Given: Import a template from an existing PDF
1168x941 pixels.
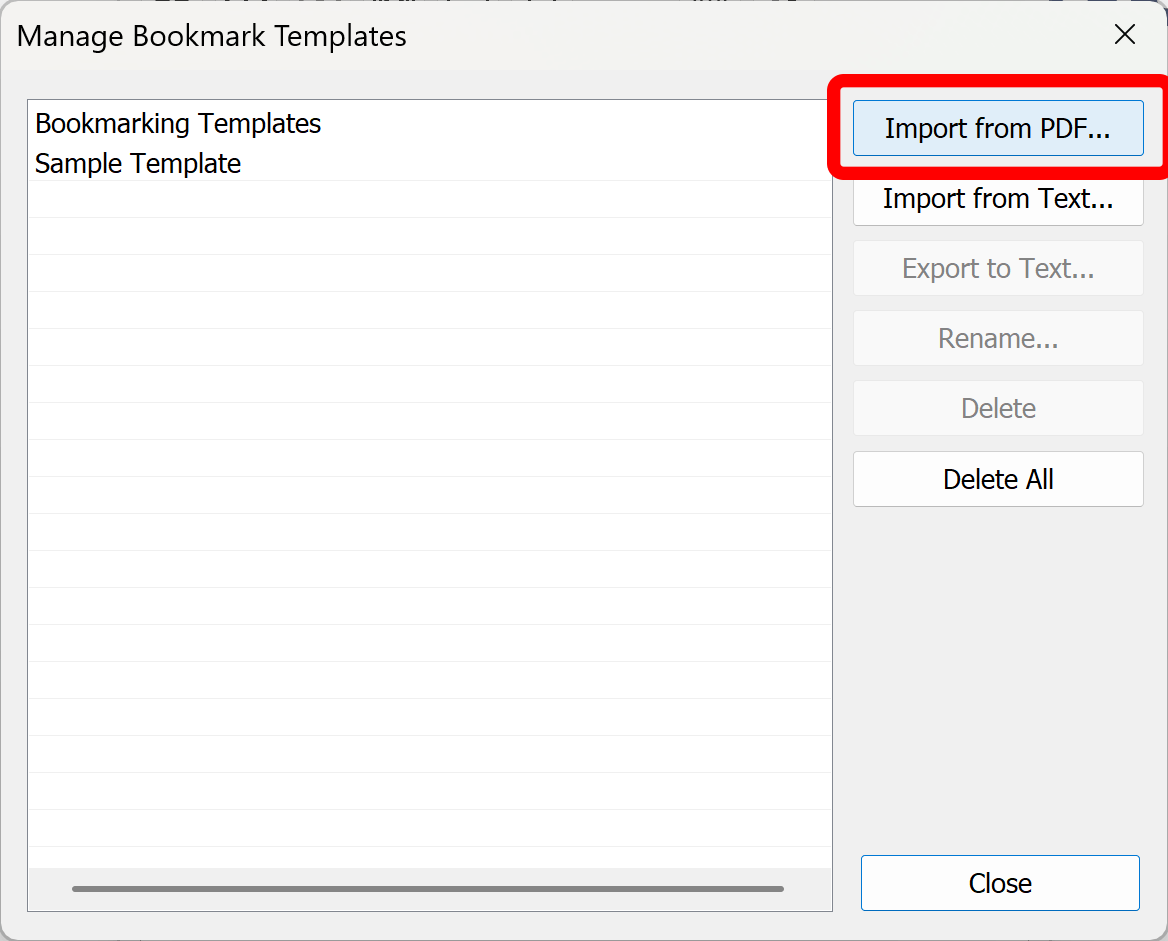Looking at the screenshot, I should (998, 128).
